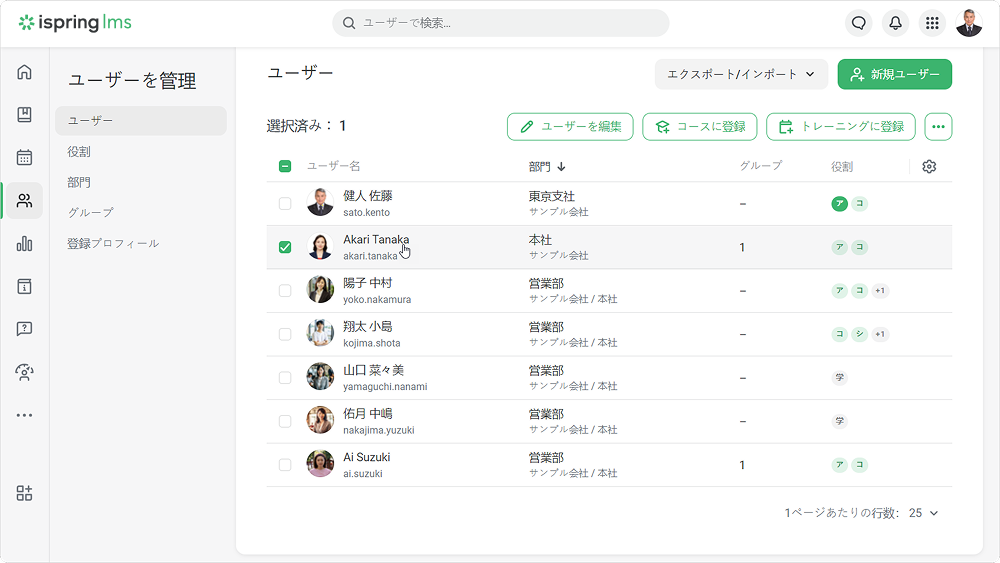Open the reports bar chart icon
This screenshot has height=563, width=1000.
coord(24,244)
